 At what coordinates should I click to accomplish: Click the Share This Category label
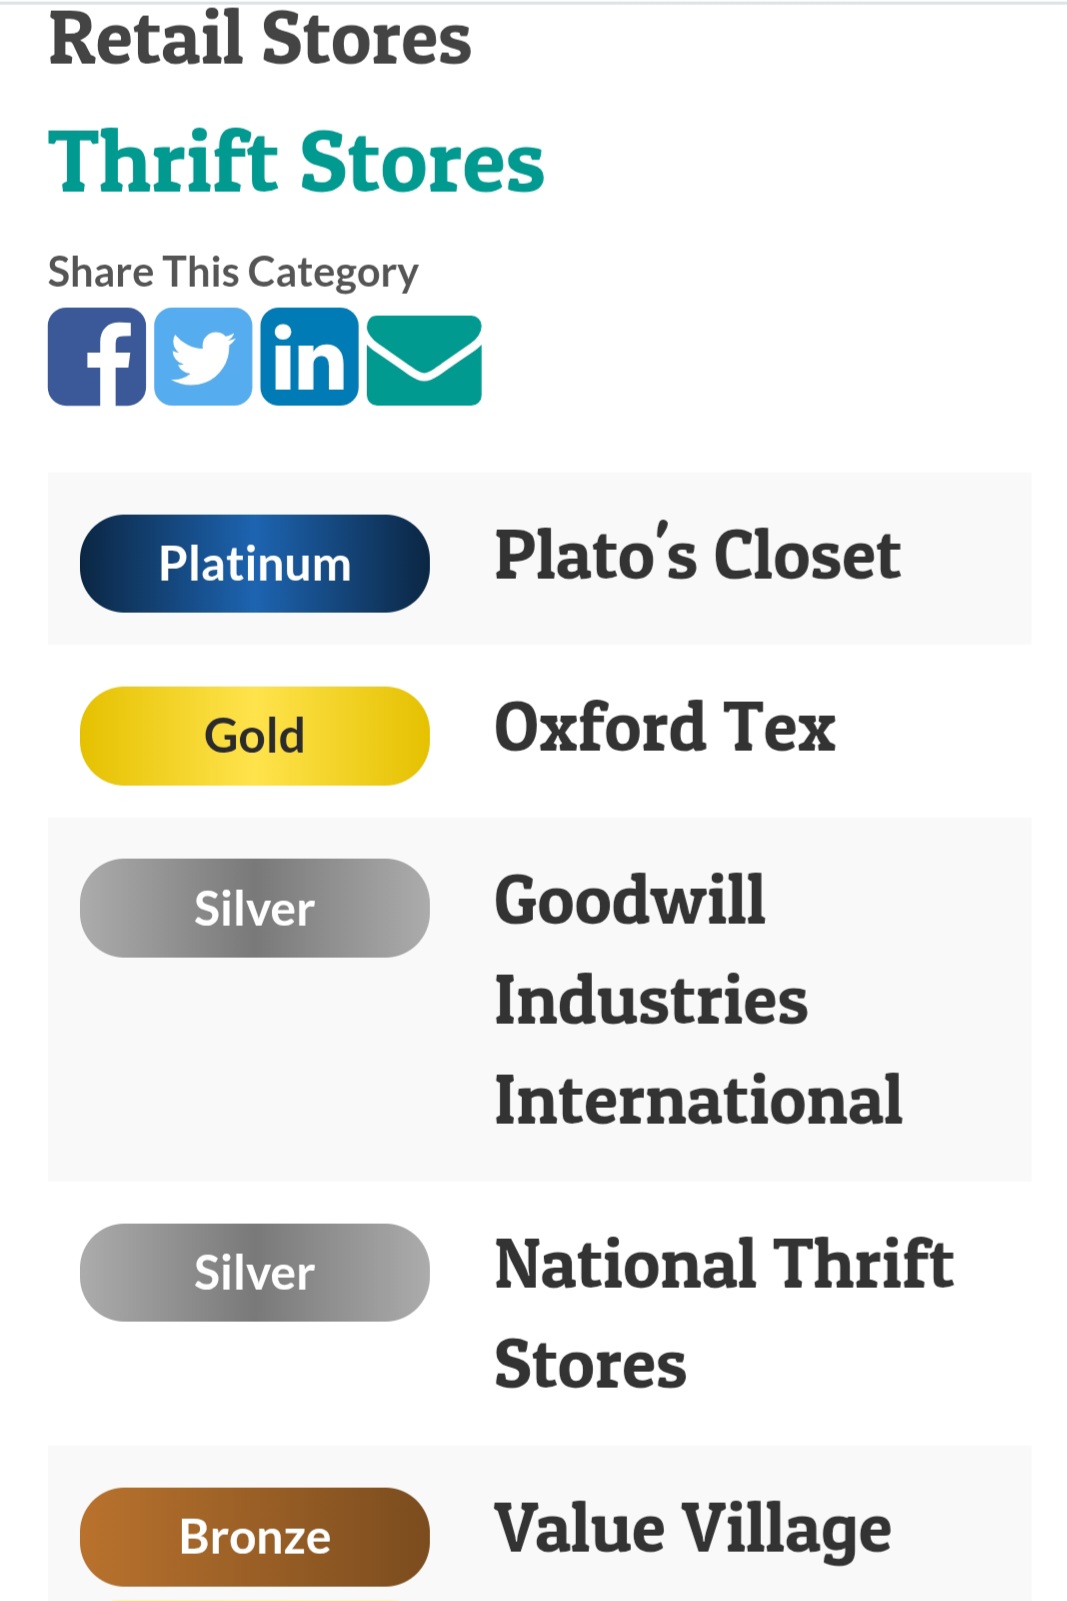point(233,272)
